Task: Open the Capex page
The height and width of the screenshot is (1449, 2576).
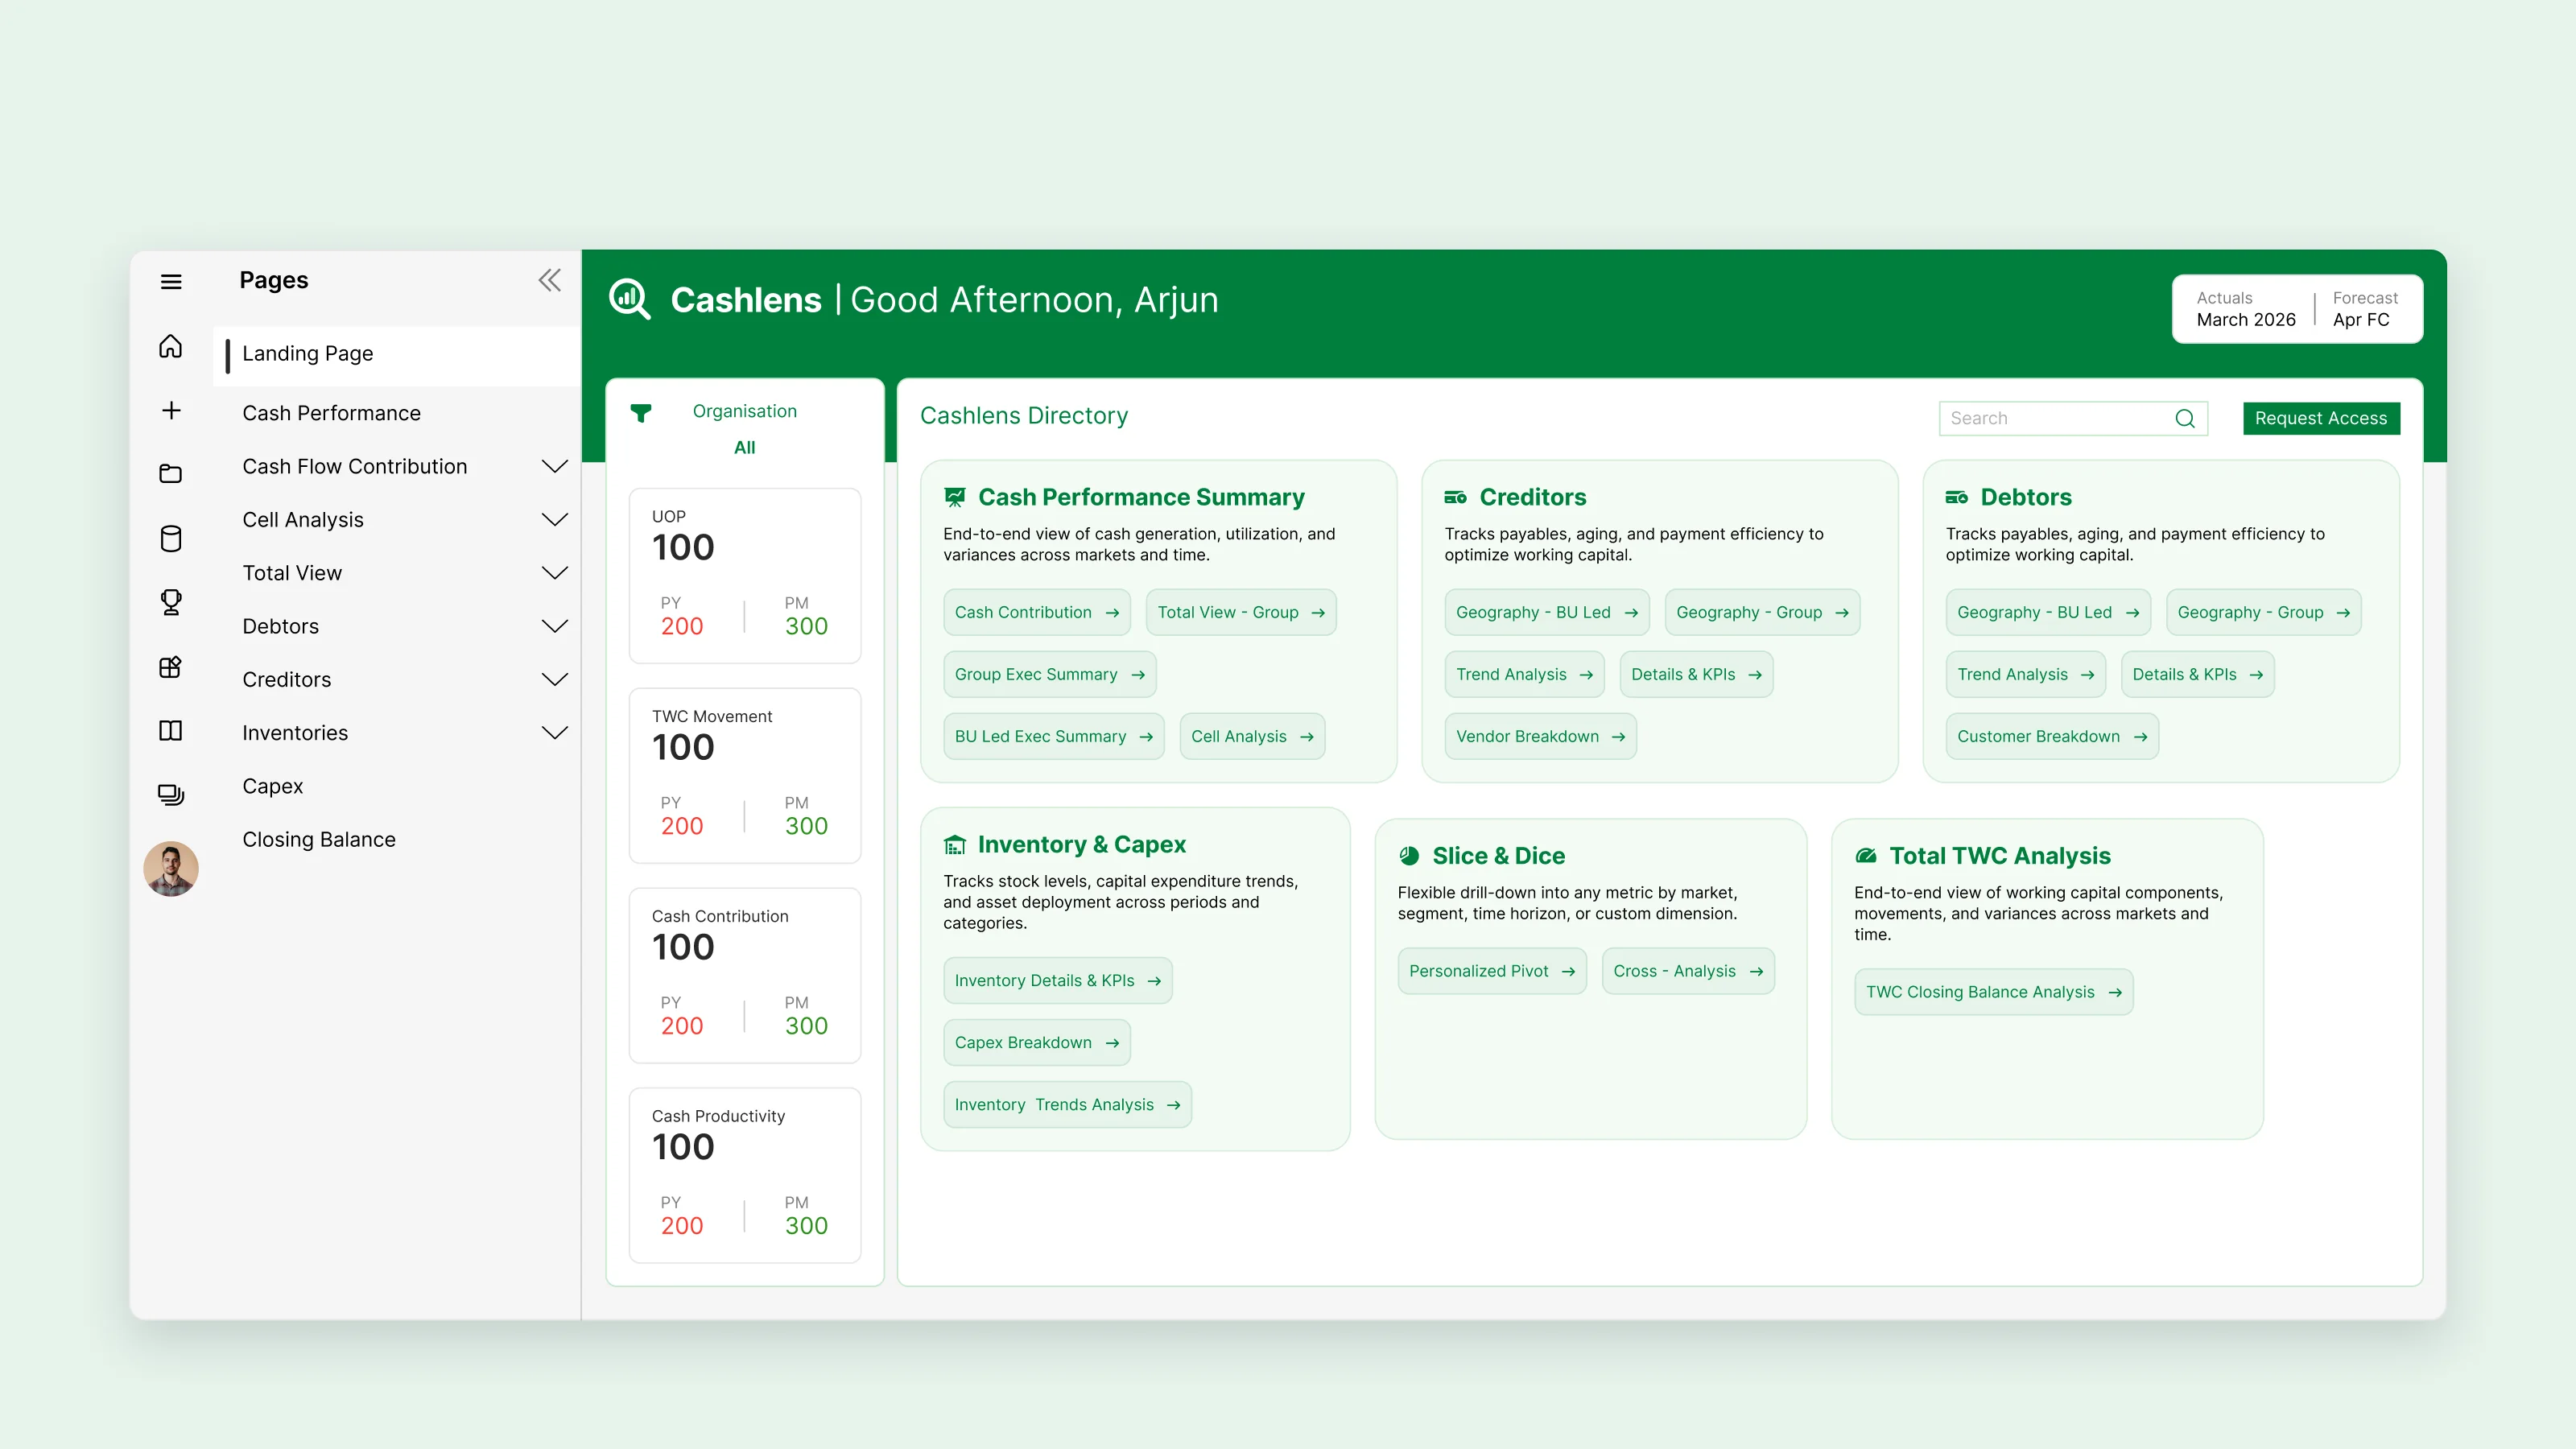Action: point(273,786)
